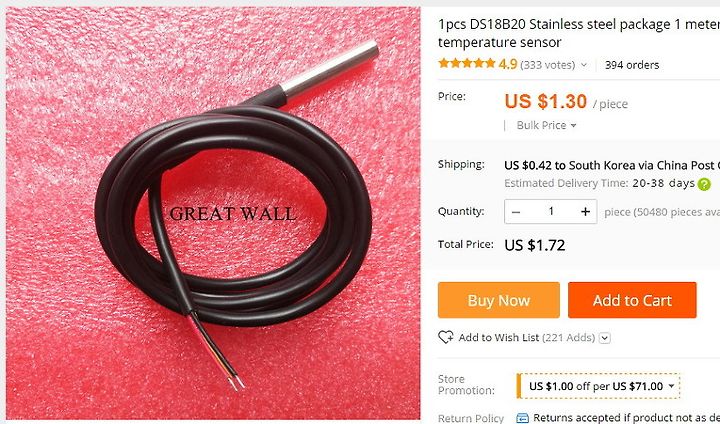Viewport: 720px width, 424px height.
Task: Click the five-star rating icons
Action: point(467,63)
